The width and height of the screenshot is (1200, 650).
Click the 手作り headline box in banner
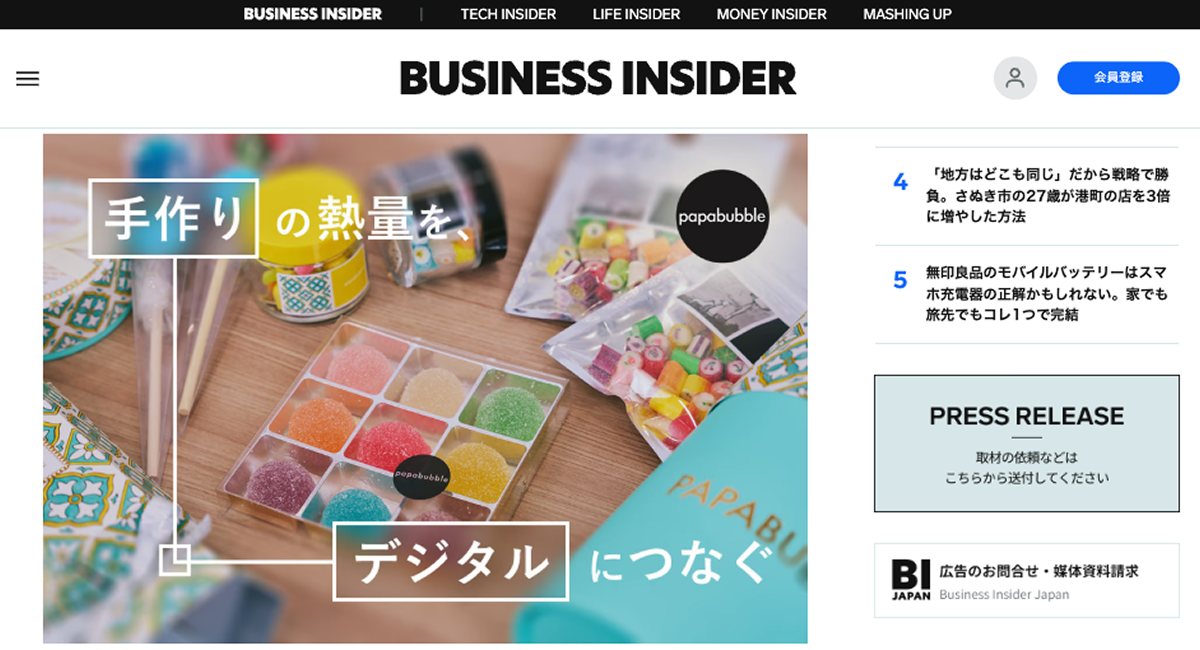click(174, 218)
